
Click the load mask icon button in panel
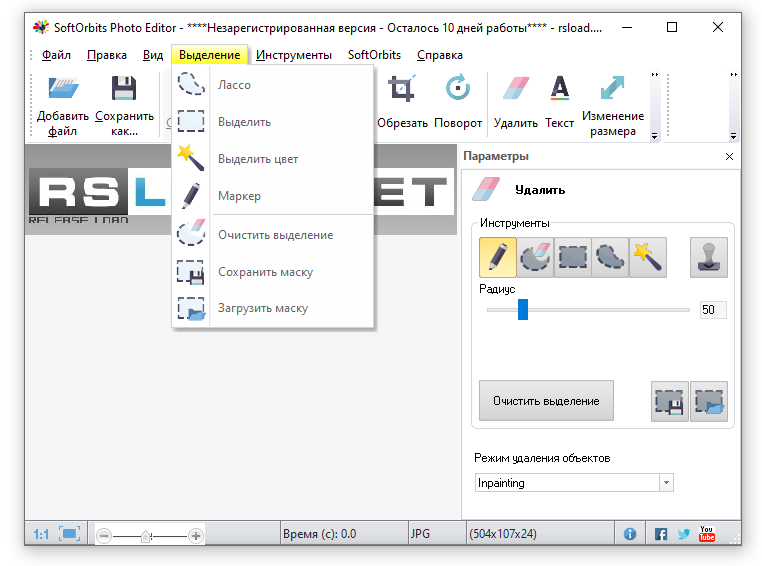709,401
